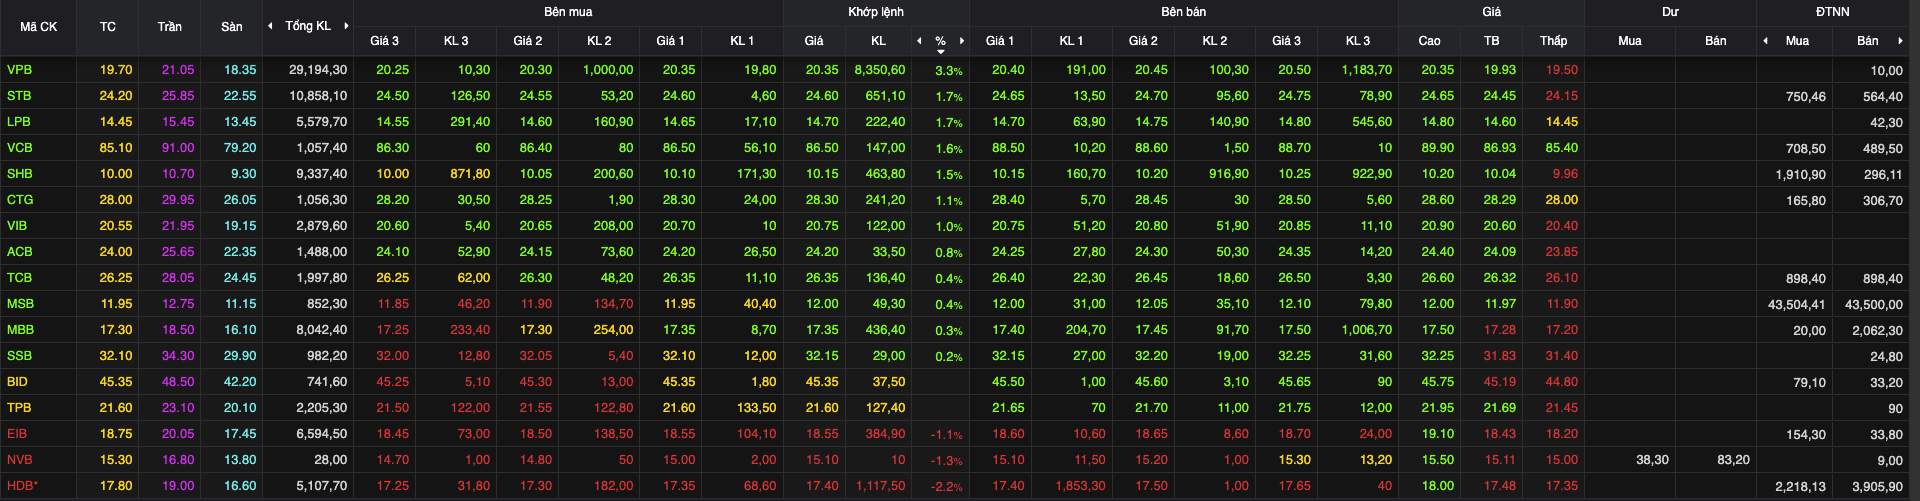Screen dimensions: 1920x501
Task: Click the Tổng KL column header
Action: 308,26
